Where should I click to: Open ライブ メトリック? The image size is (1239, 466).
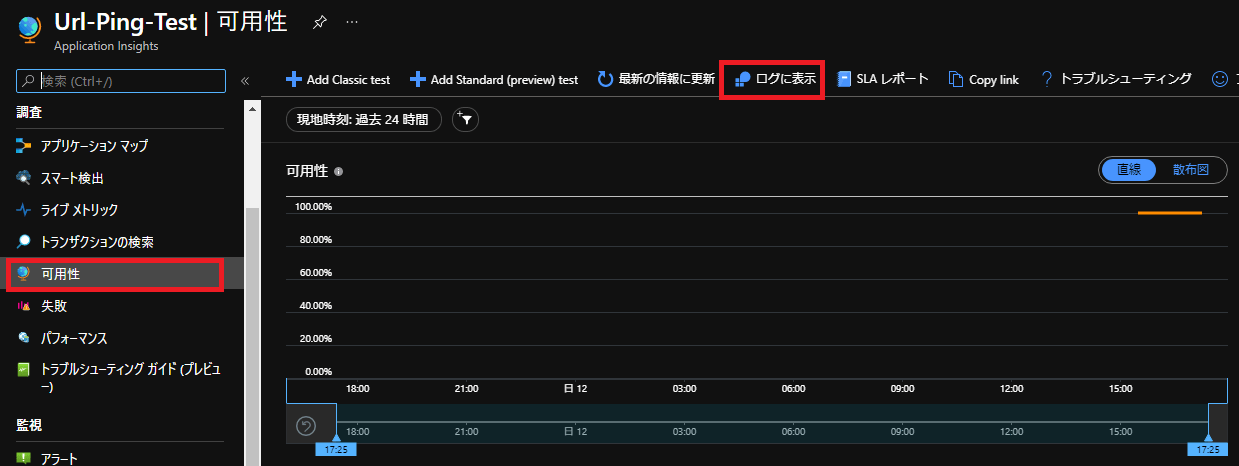click(79, 210)
